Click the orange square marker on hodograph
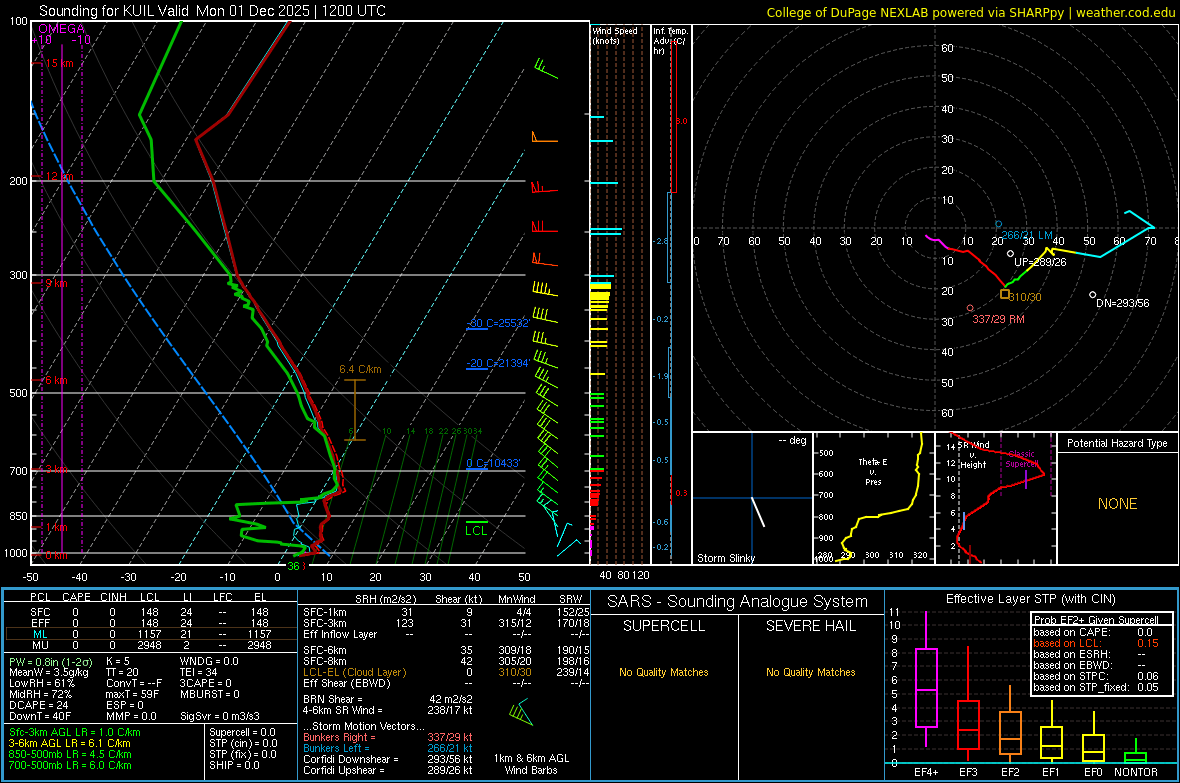1180x783 pixels. coord(1005,294)
